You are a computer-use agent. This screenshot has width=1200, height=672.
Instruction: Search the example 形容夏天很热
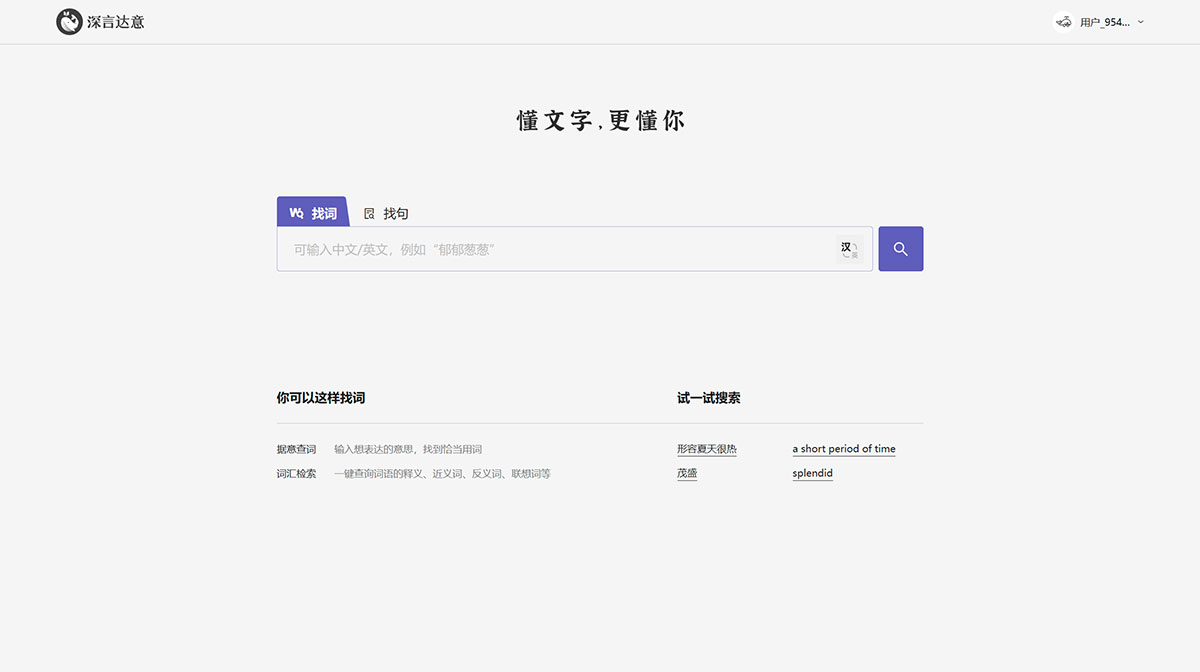click(x=707, y=448)
